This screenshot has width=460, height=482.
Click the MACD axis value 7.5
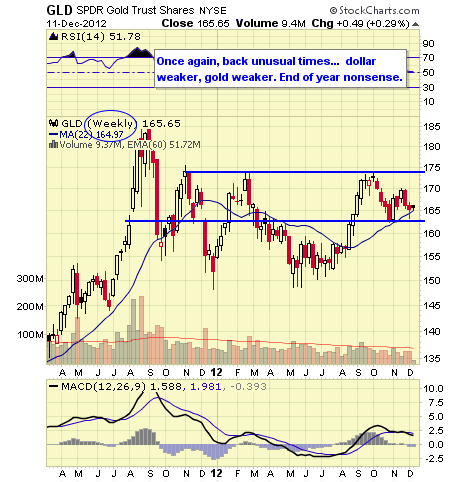pyautogui.click(x=436, y=403)
